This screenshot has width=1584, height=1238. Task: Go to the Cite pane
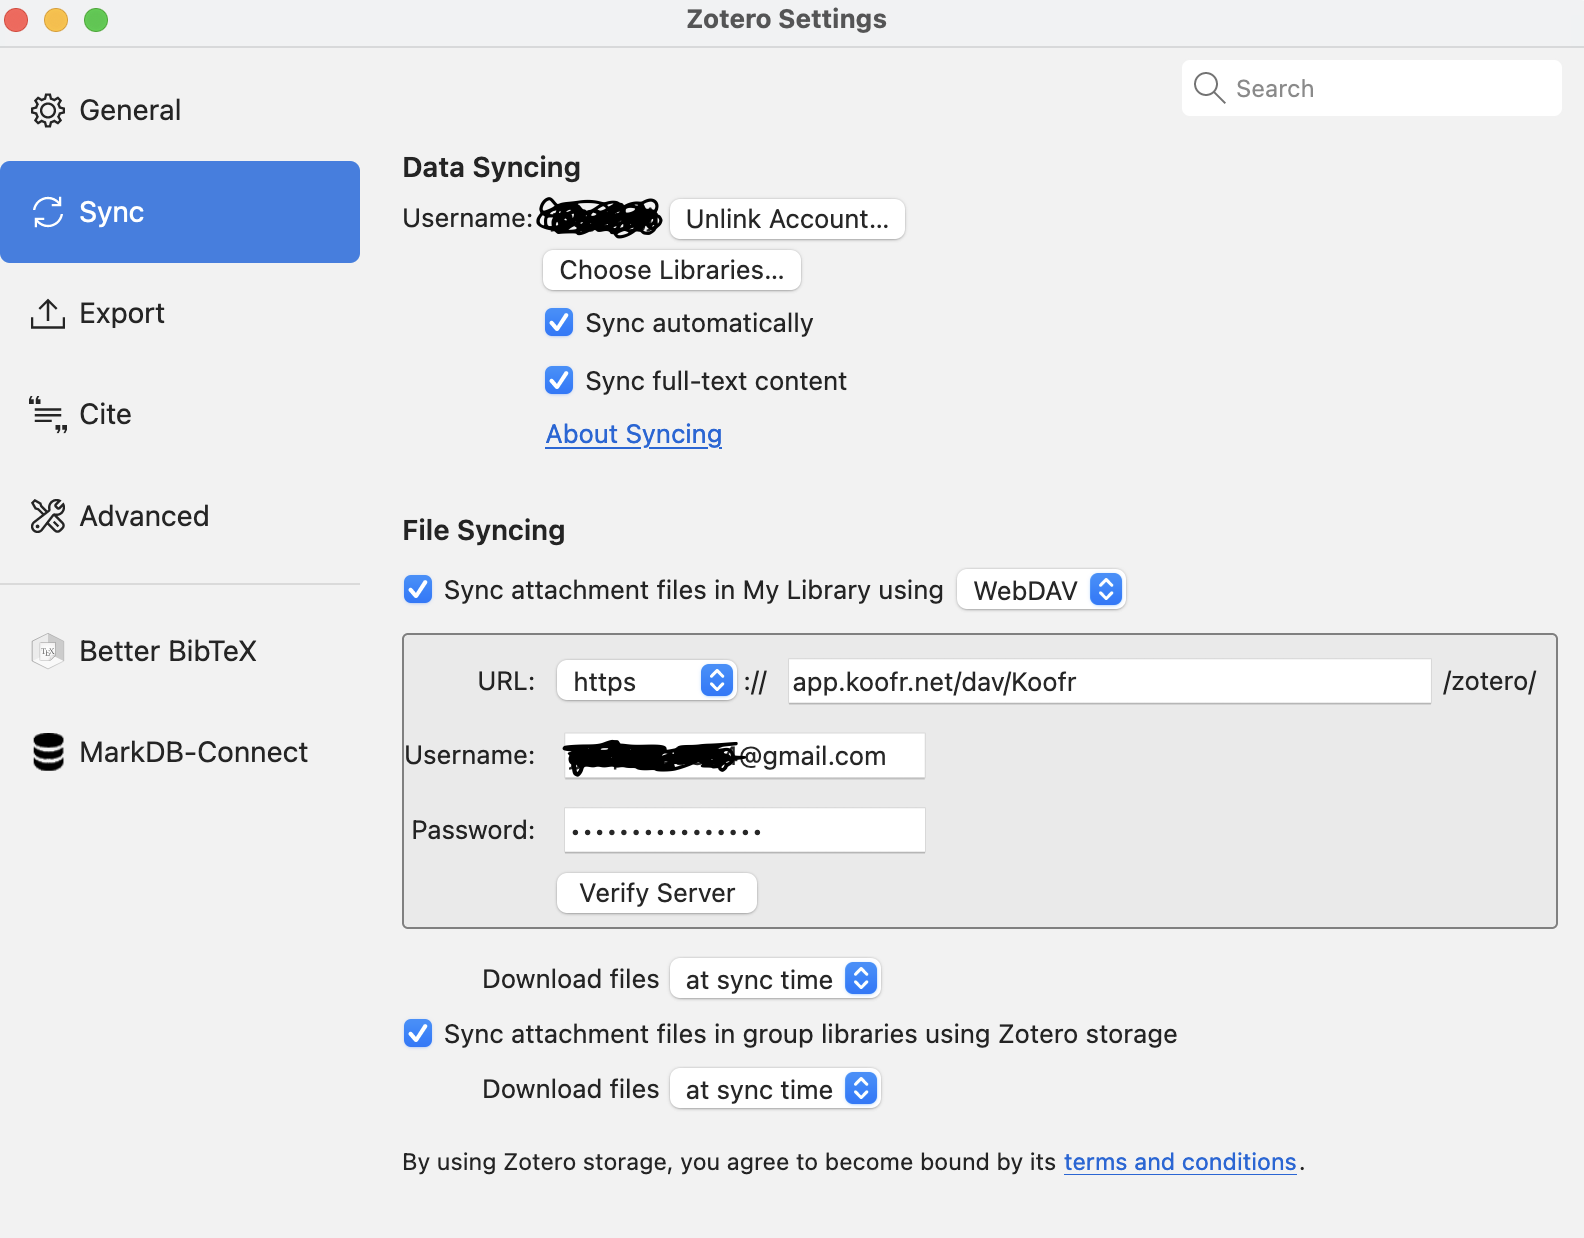point(180,415)
